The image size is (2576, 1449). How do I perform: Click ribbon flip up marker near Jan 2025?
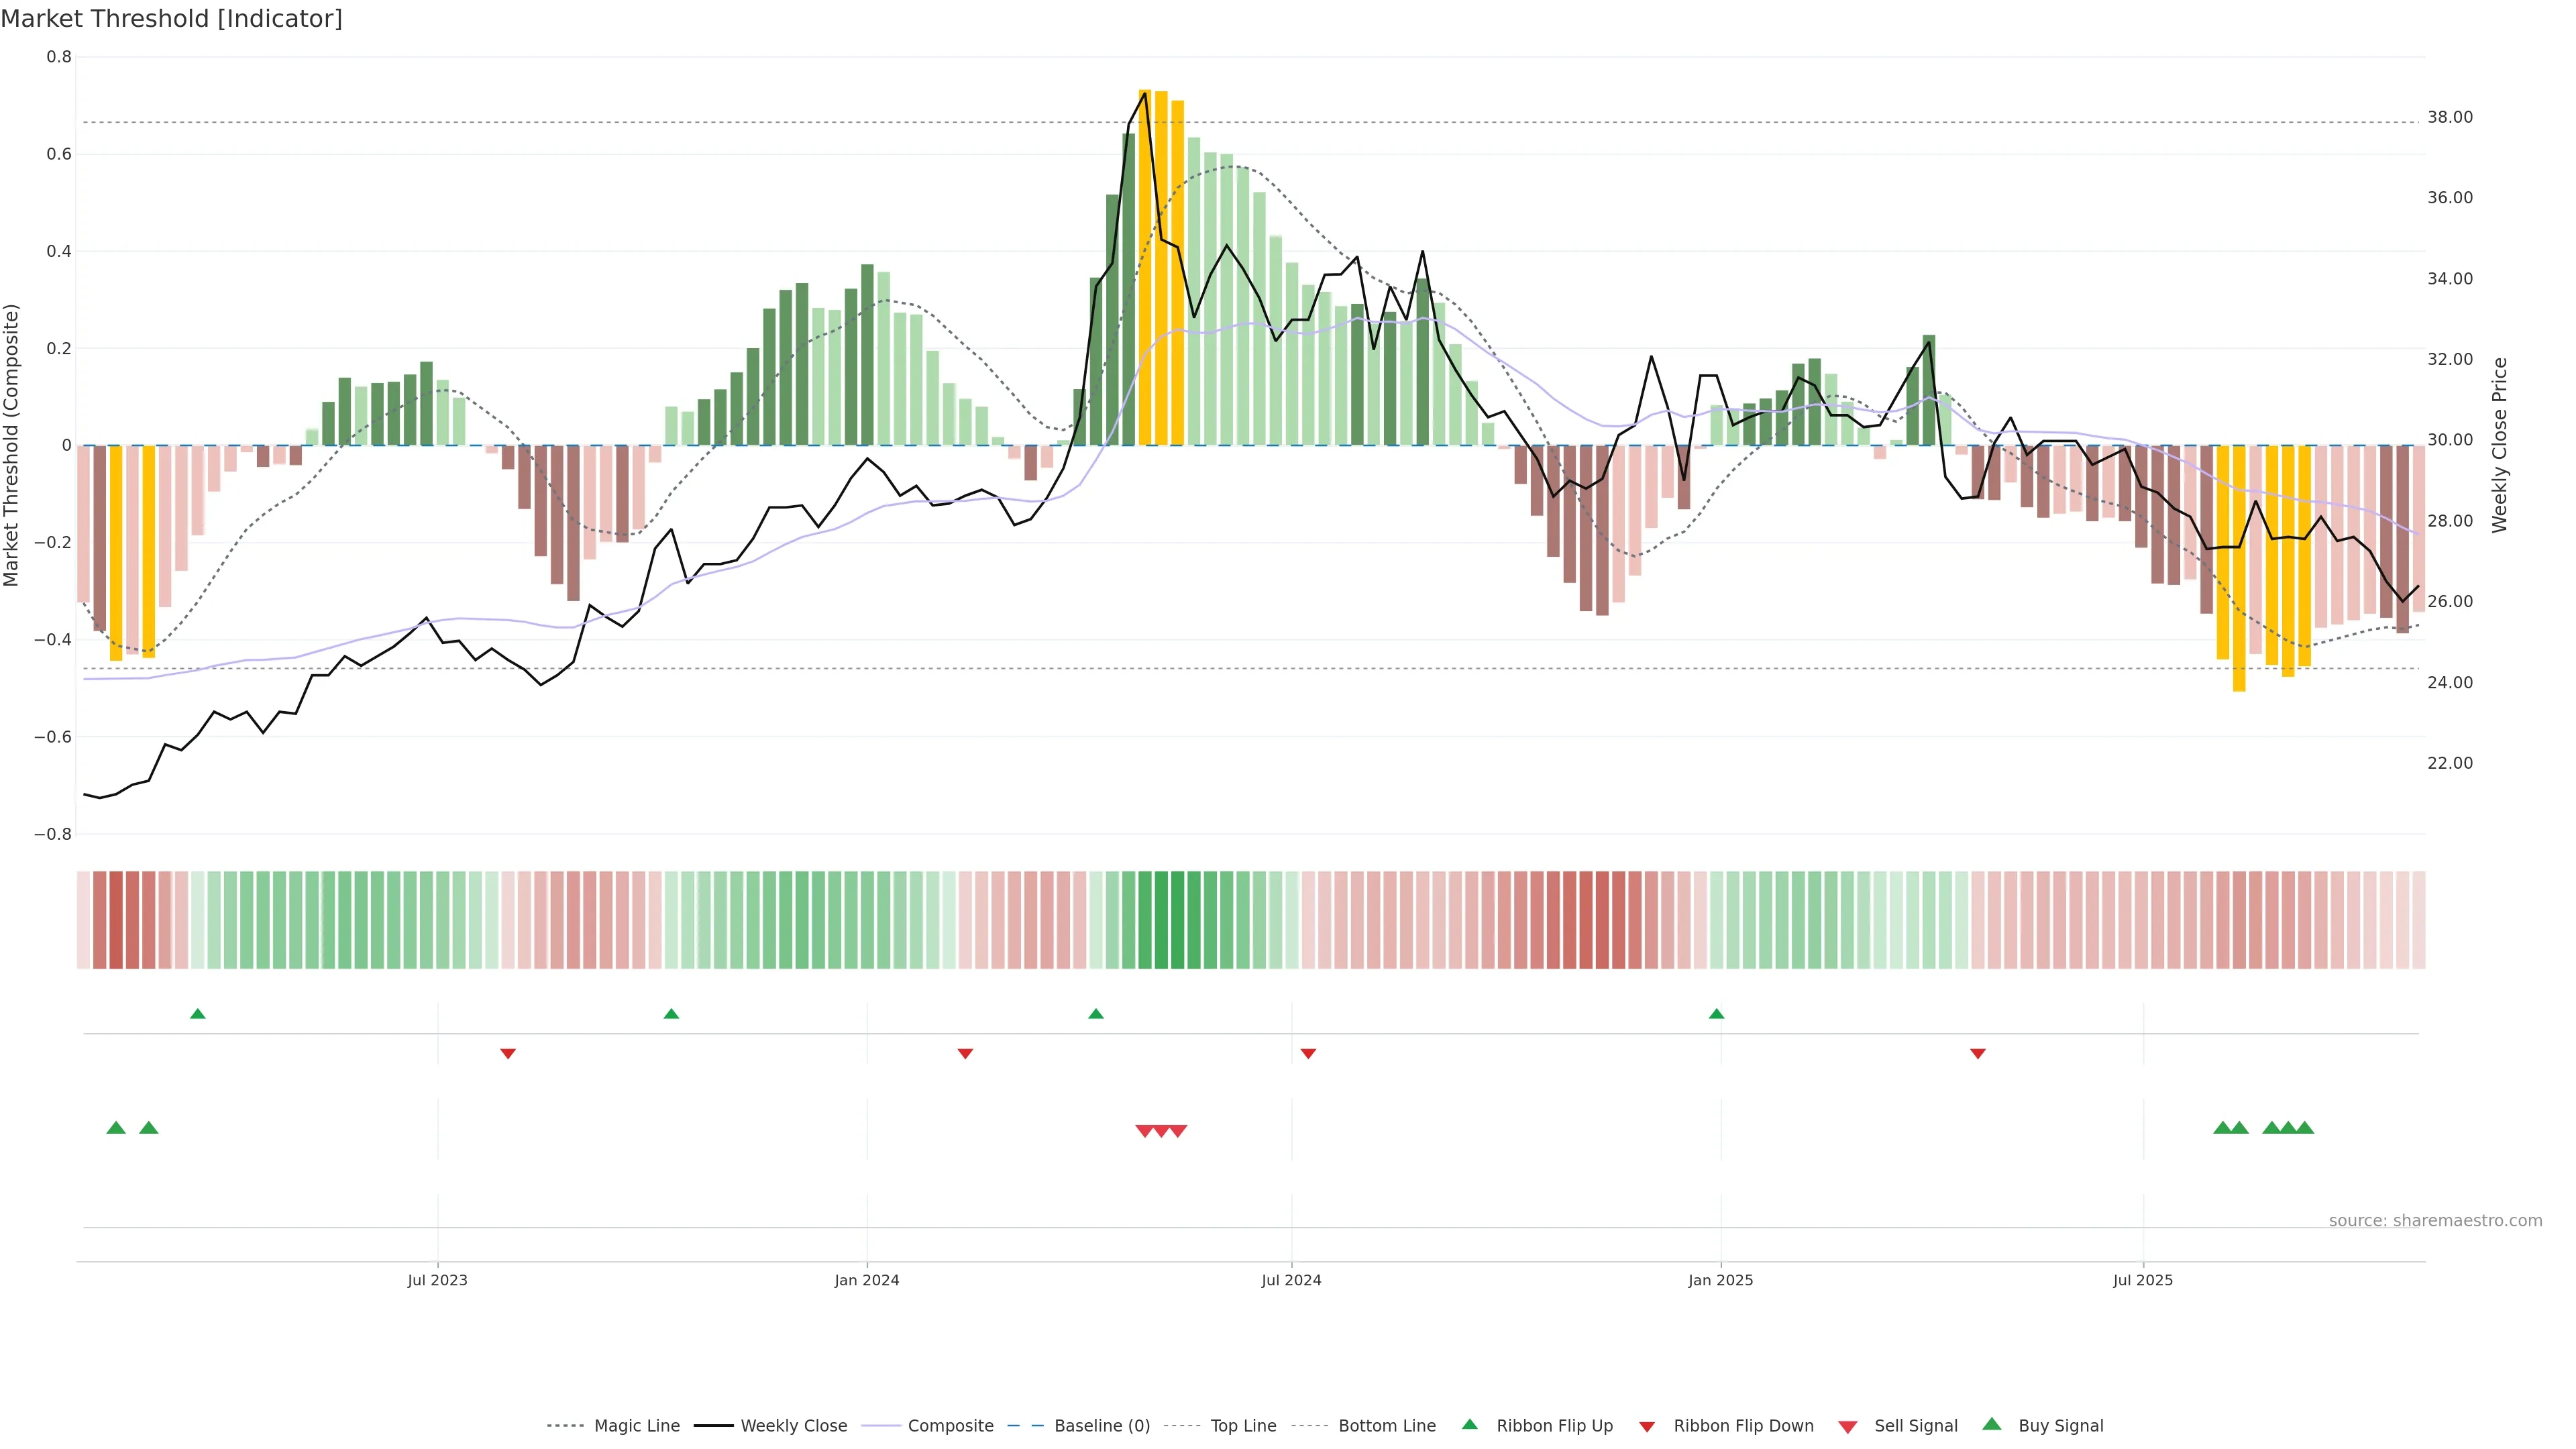(x=1717, y=1014)
